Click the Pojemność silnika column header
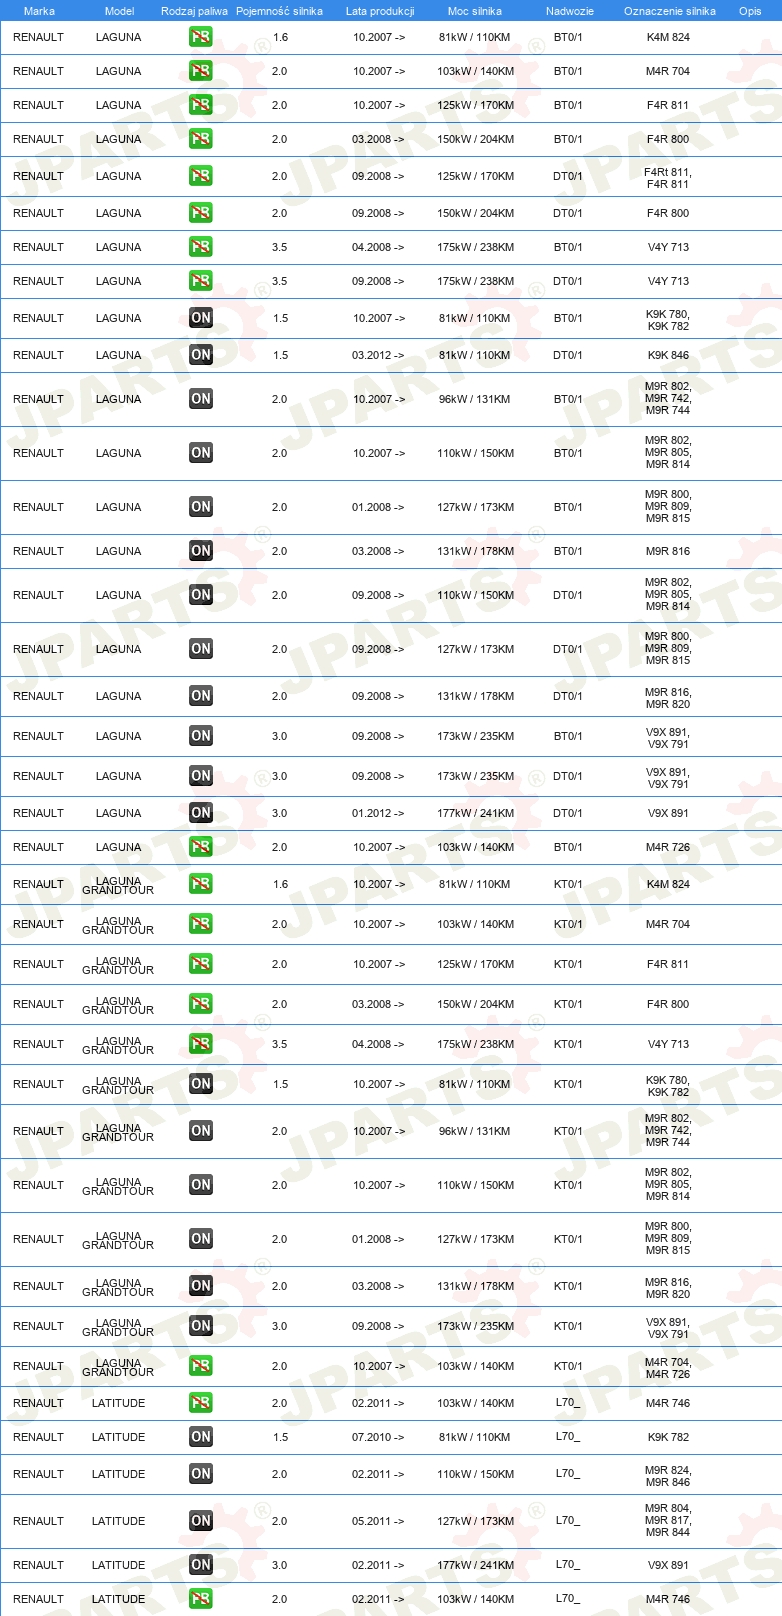This screenshot has width=782, height=1616. pos(279,11)
